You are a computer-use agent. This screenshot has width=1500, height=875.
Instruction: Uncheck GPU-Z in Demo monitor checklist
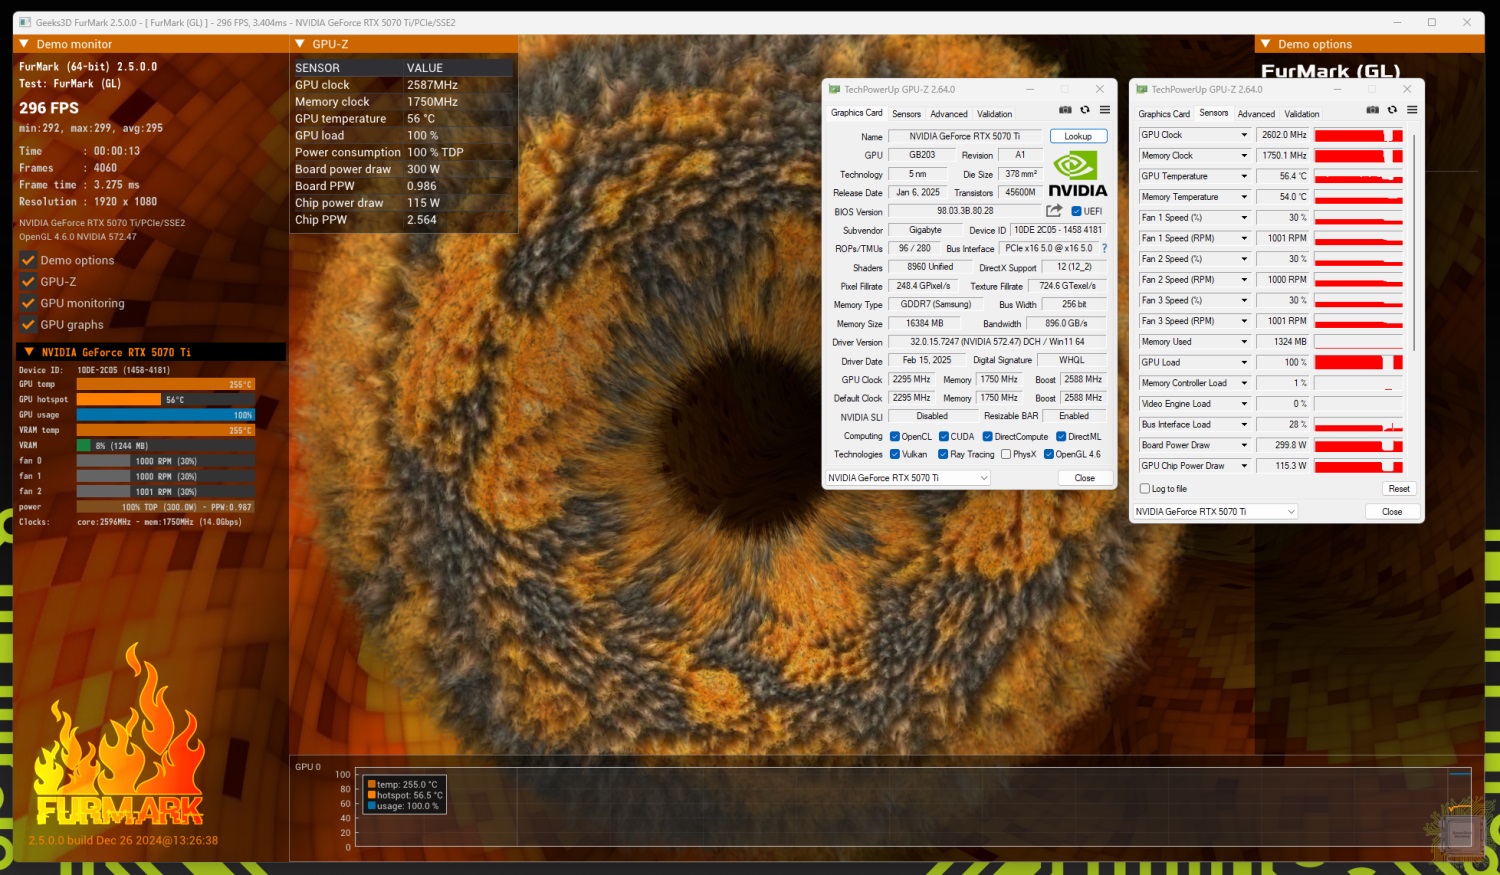tap(28, 282)
